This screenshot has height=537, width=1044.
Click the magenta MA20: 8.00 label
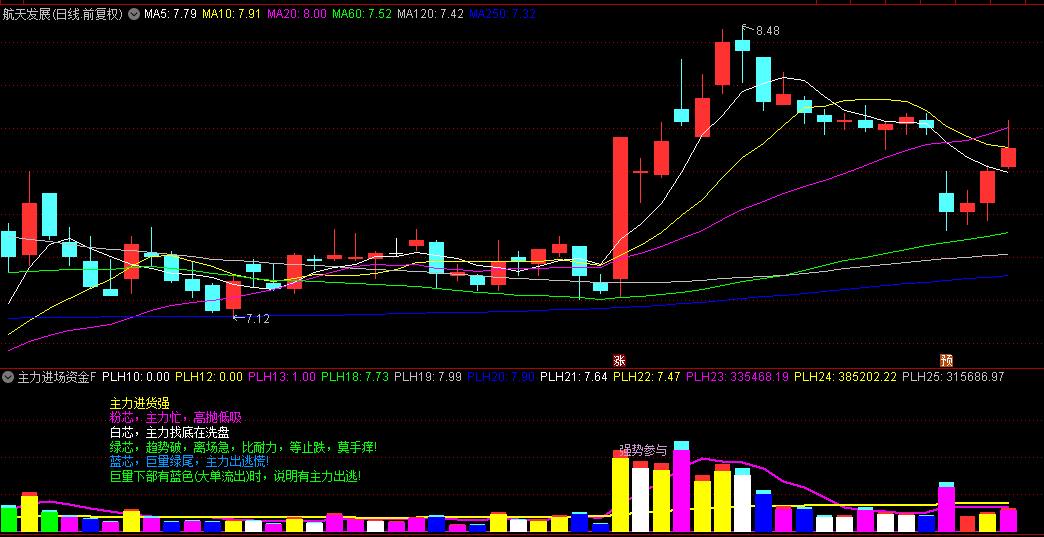[x=296, y=13]
